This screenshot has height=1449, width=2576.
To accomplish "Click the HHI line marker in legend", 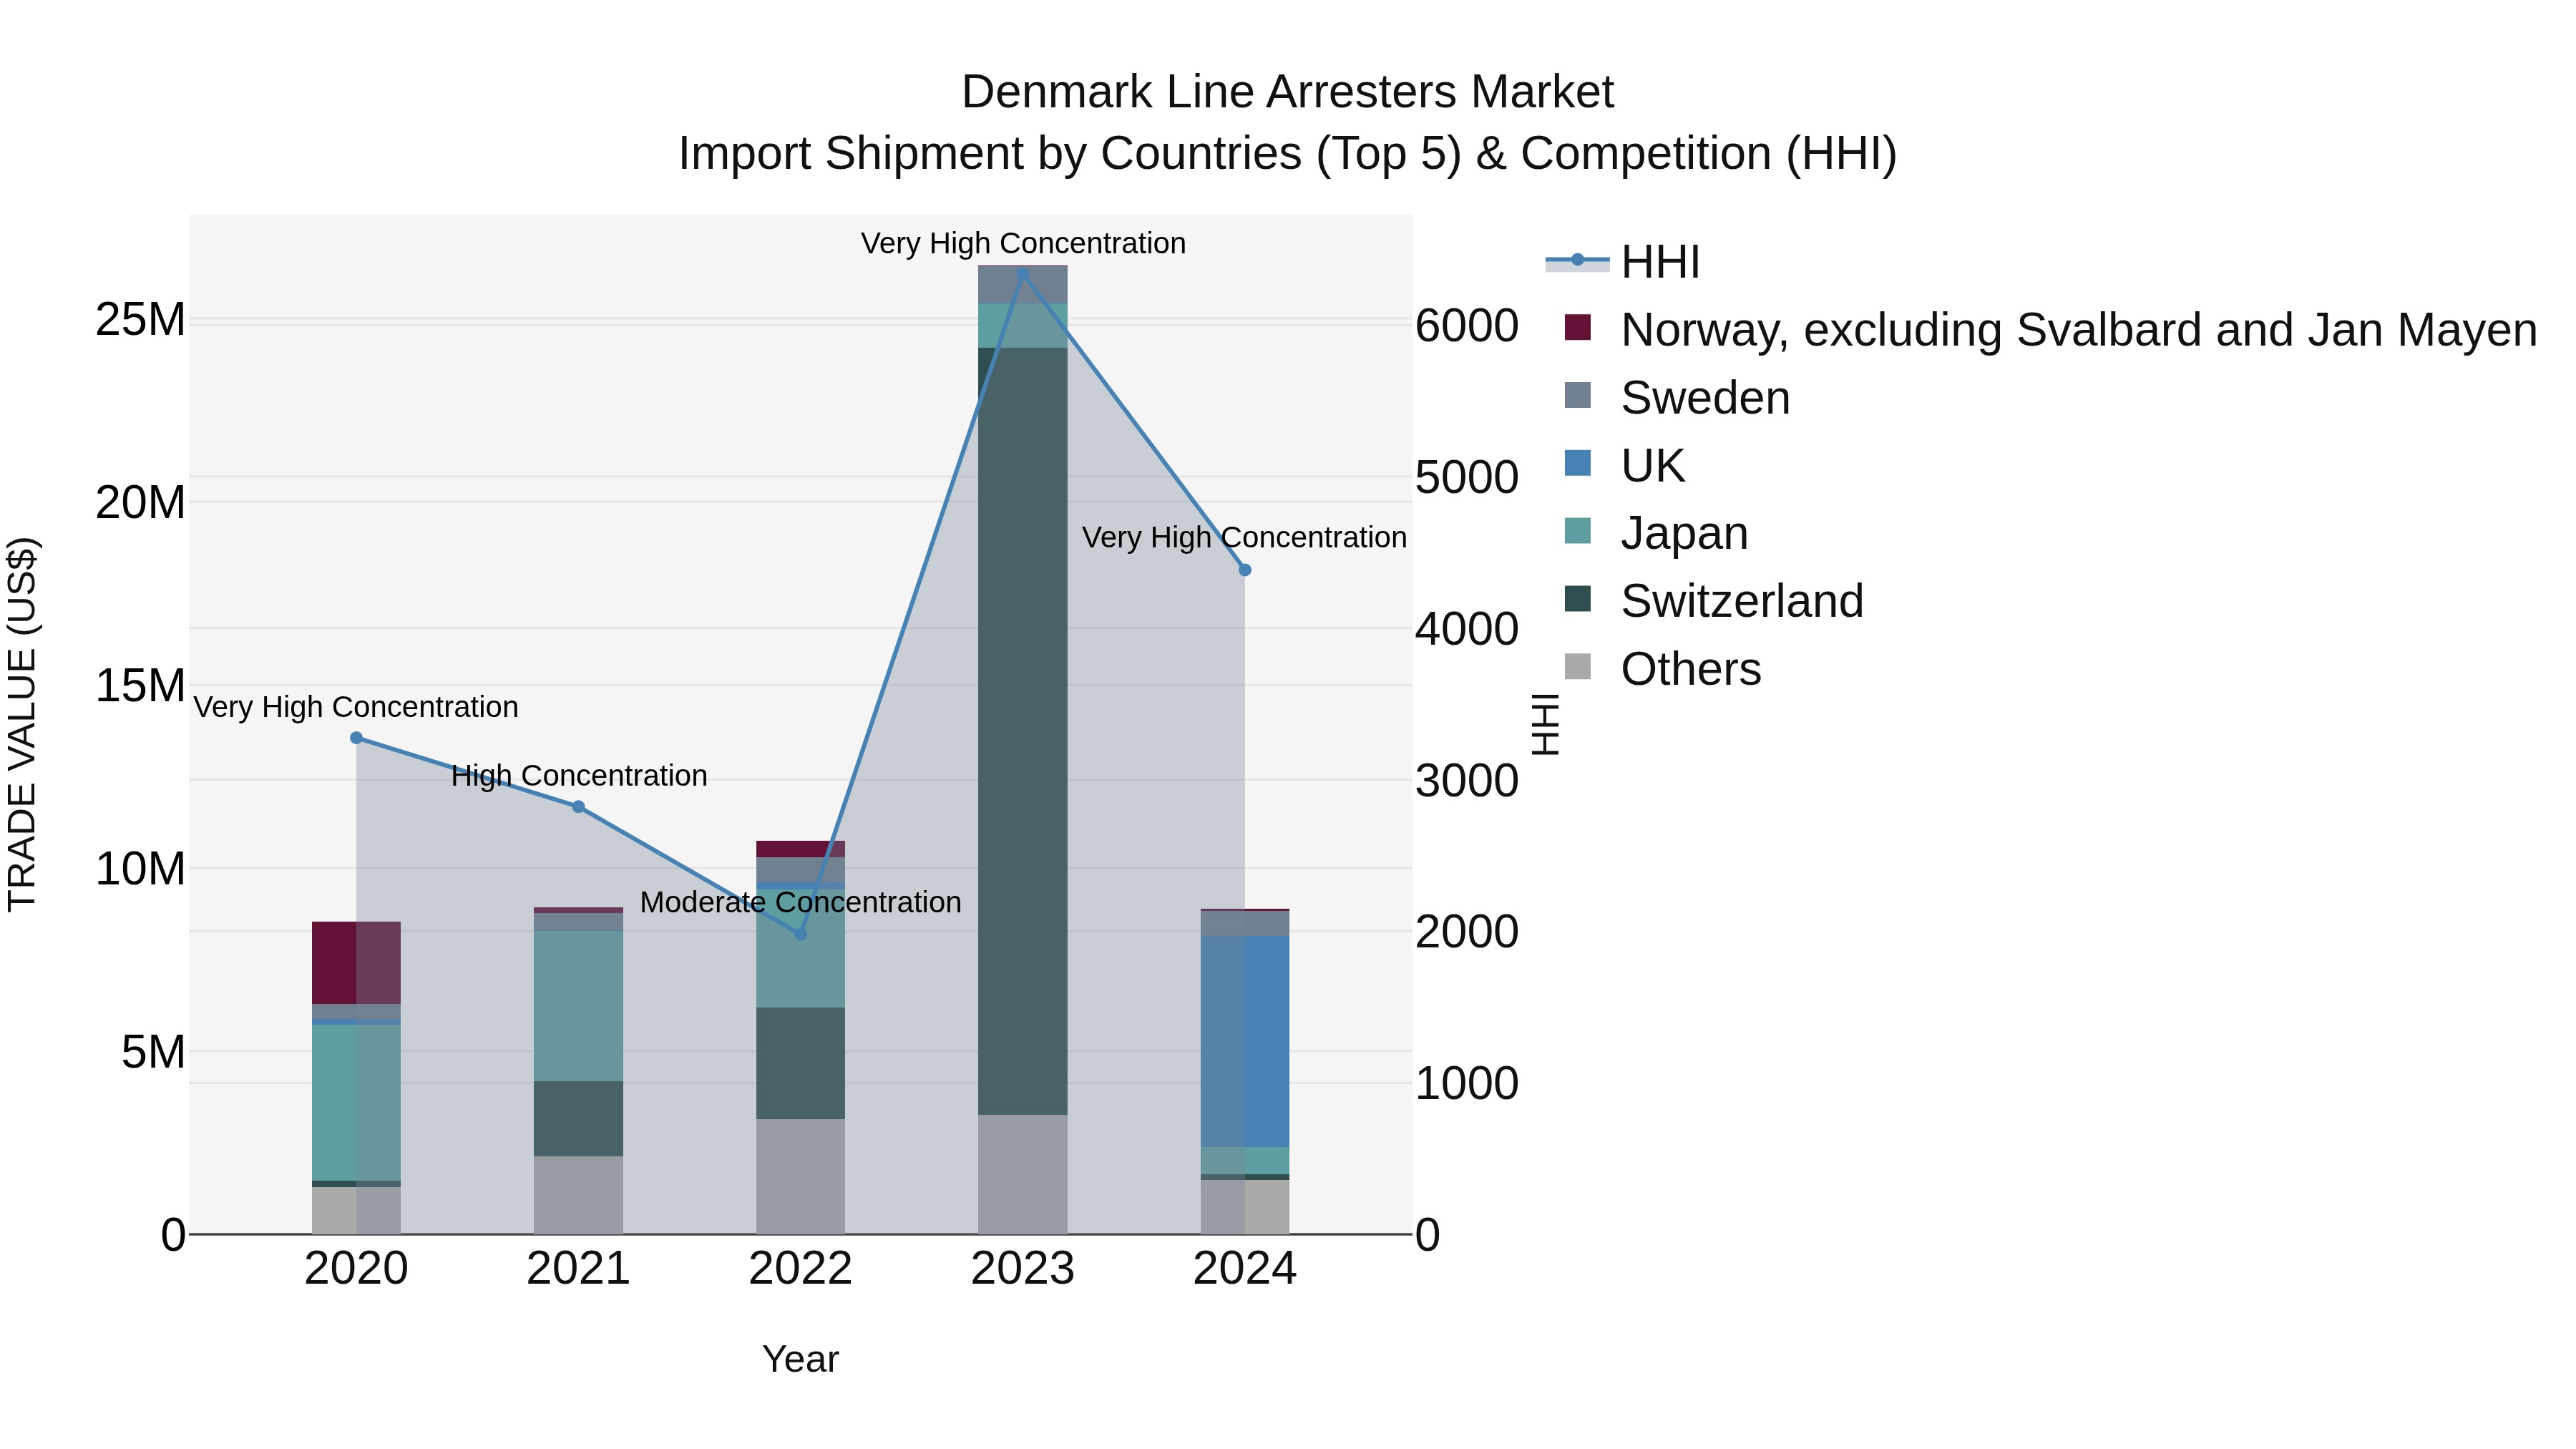I will (x=1577, y=260).
